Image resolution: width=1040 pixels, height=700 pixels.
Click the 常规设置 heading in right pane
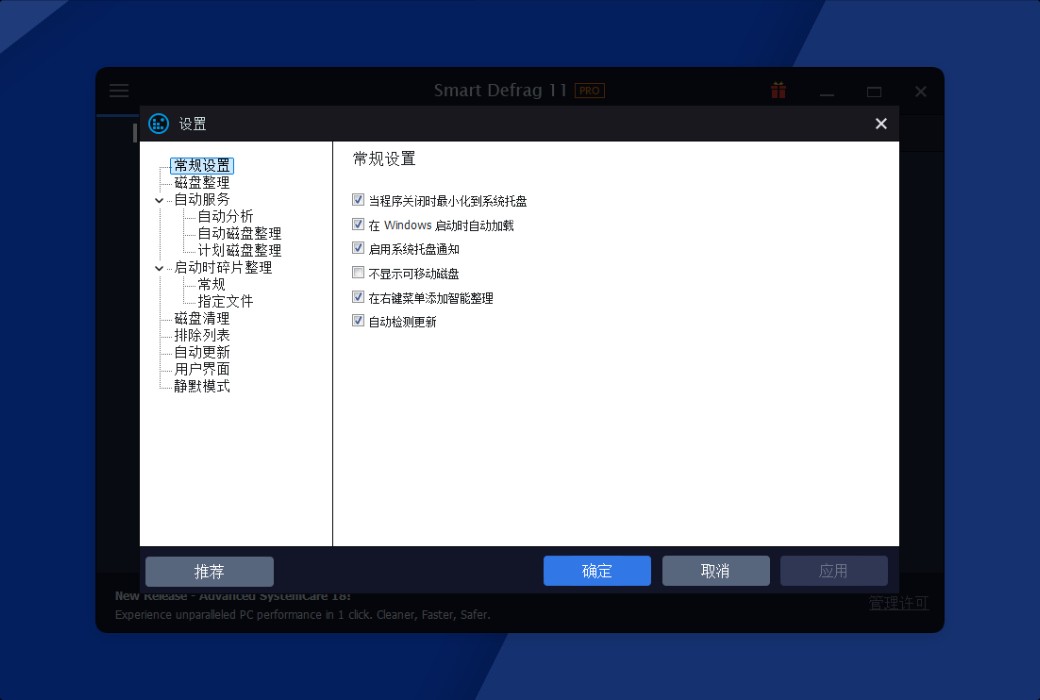pyautogui.click(x=384, y=159)
